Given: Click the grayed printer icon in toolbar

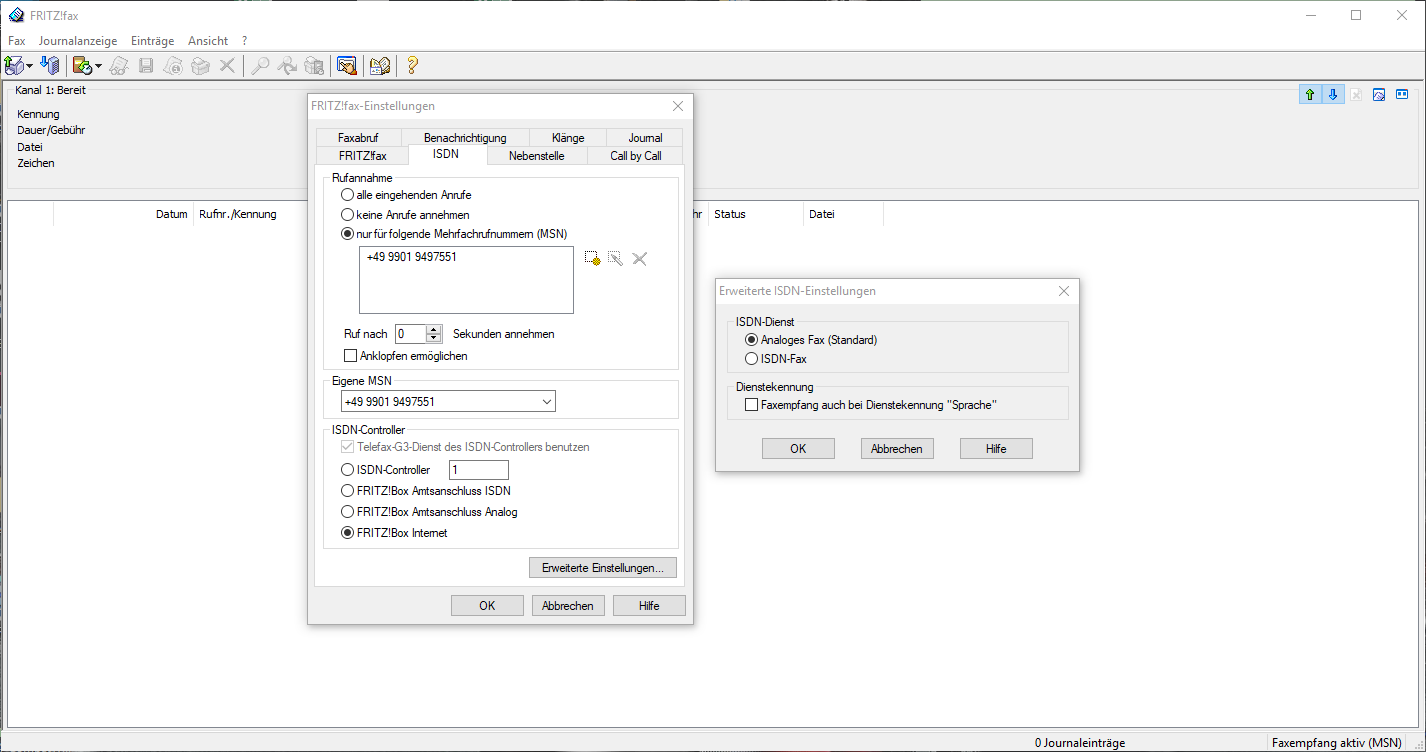Looking at the screenshot, I should click(x=200, y=66).
